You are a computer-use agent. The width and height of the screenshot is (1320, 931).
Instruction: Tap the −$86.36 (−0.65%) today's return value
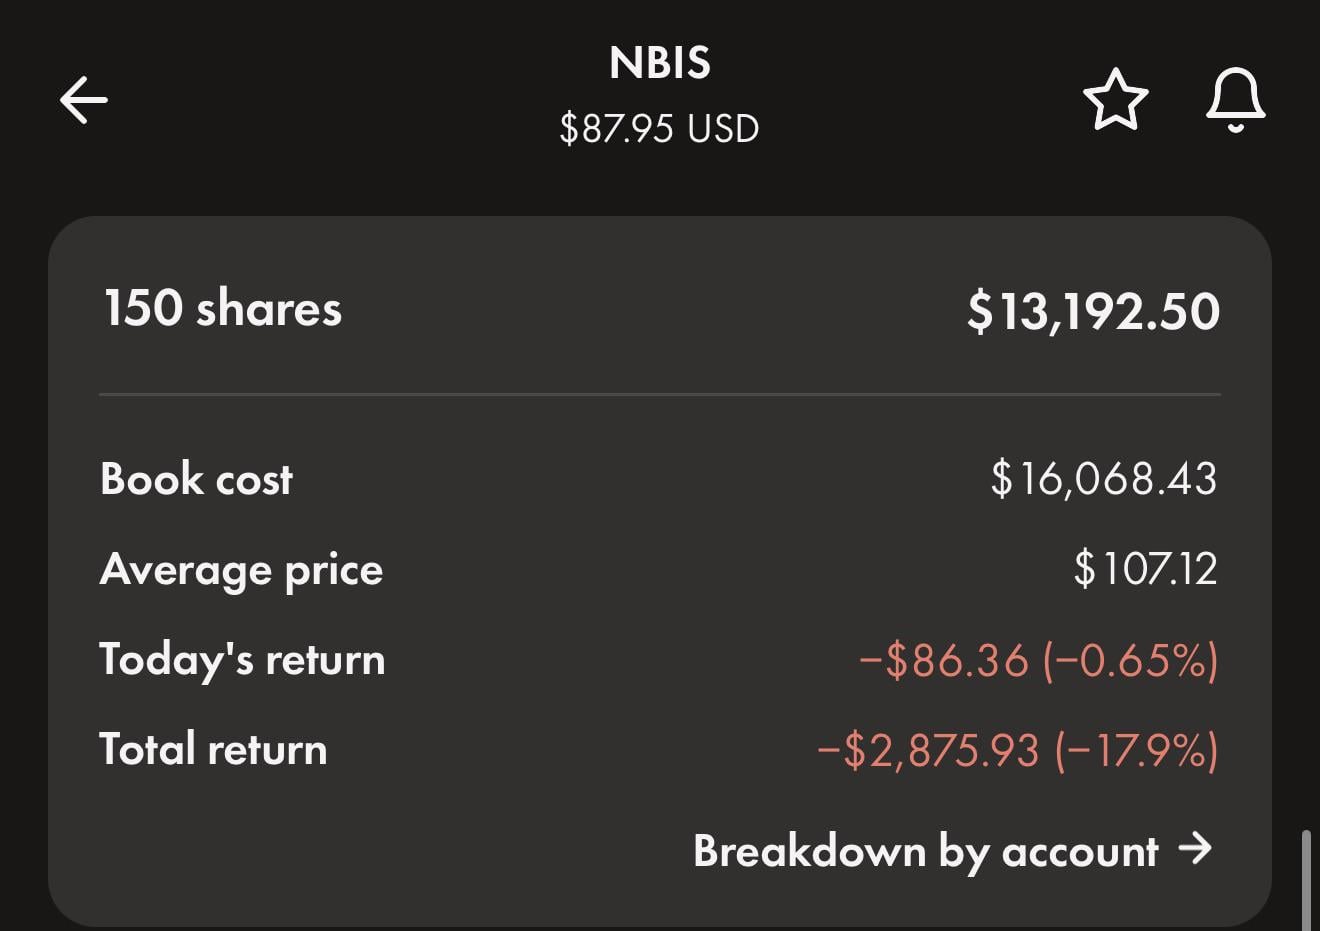click(1038, 661)
